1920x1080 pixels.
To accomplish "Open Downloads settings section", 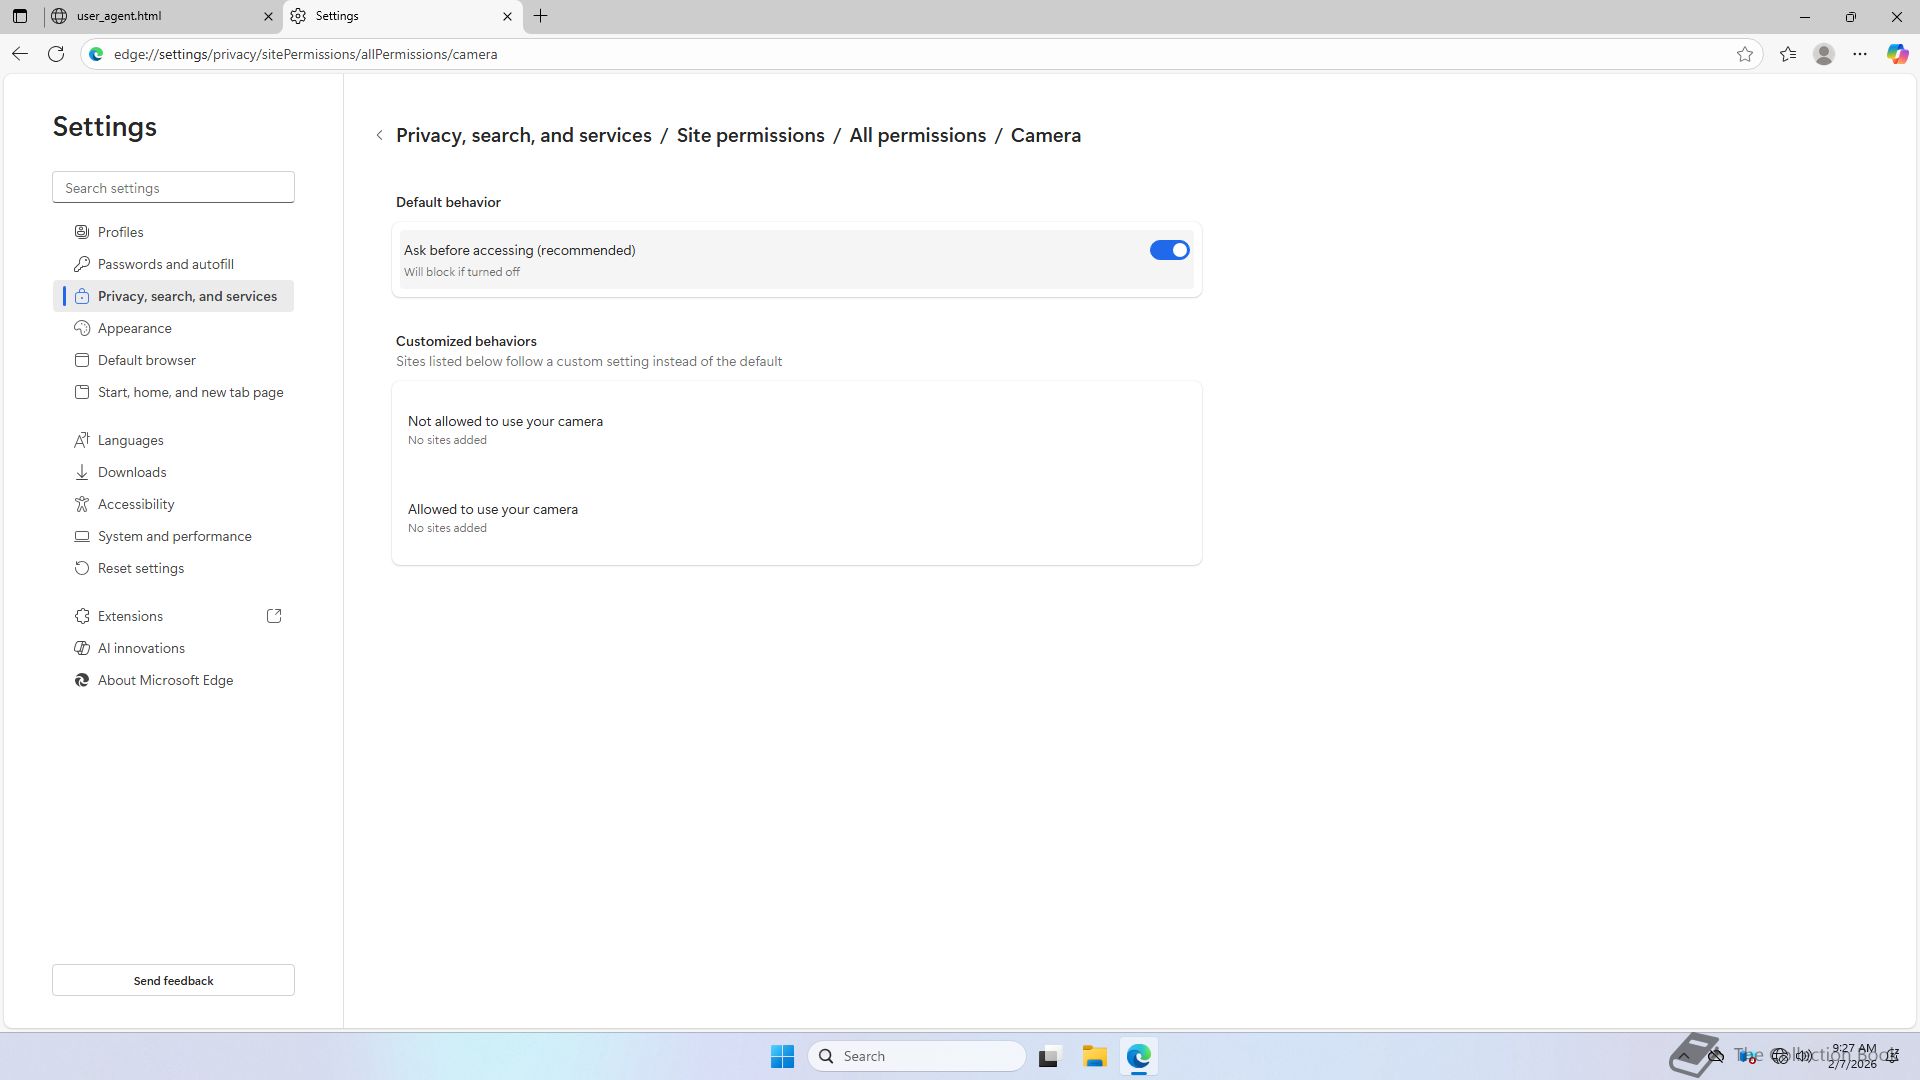I will (132, 472).
